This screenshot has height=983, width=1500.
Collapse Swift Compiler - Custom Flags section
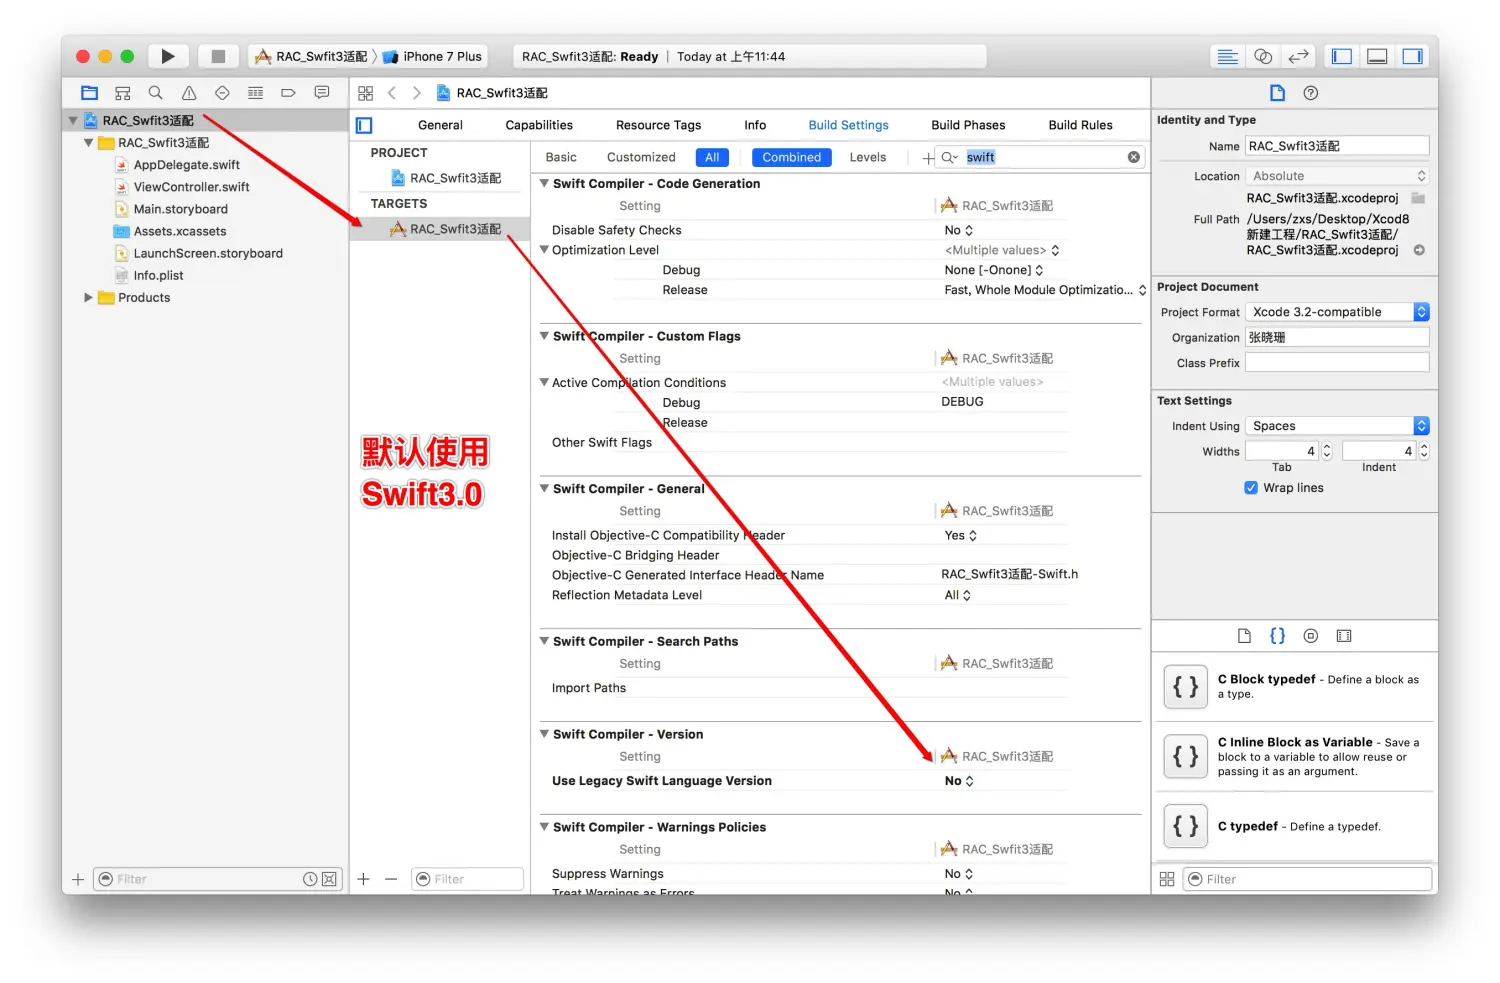pos(544,336)
